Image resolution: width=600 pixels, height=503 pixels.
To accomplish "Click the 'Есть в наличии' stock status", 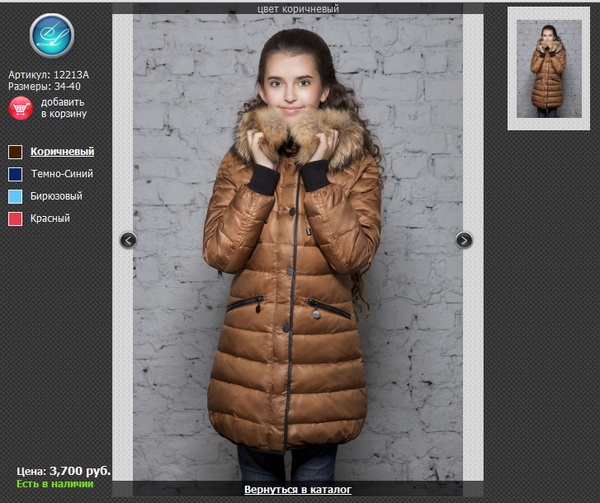I will pyautogui.click(x=54, y=484).
